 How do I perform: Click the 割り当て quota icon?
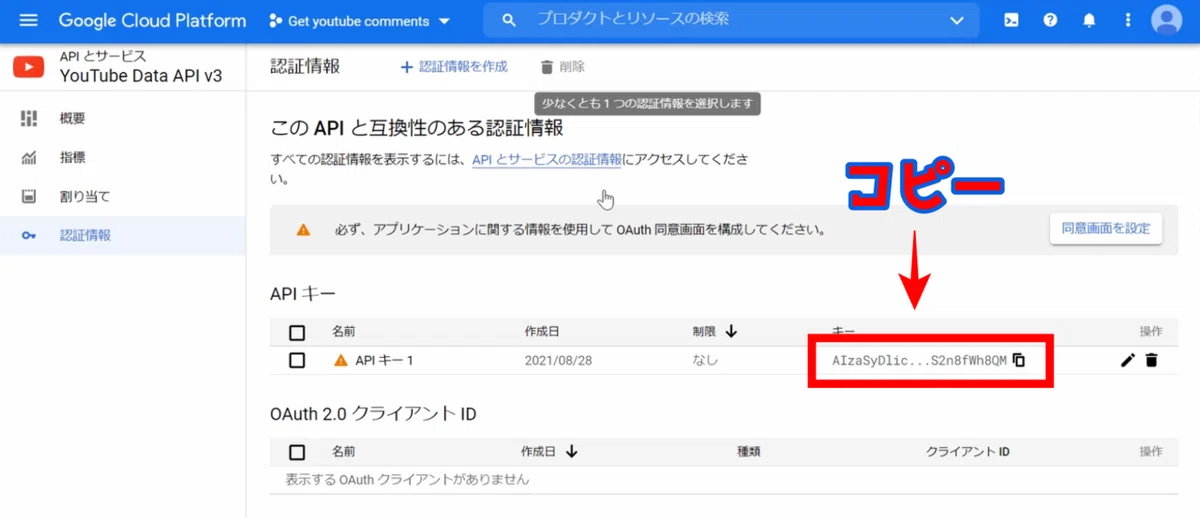click(x=29, y=196)
